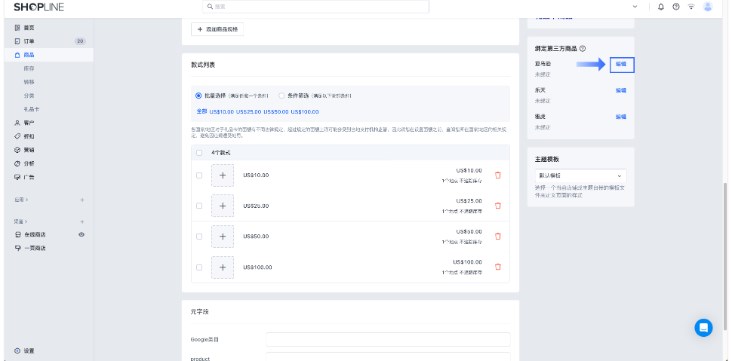
Task: Delete the US$100.00 variant
Action: [x=498, y=267]
